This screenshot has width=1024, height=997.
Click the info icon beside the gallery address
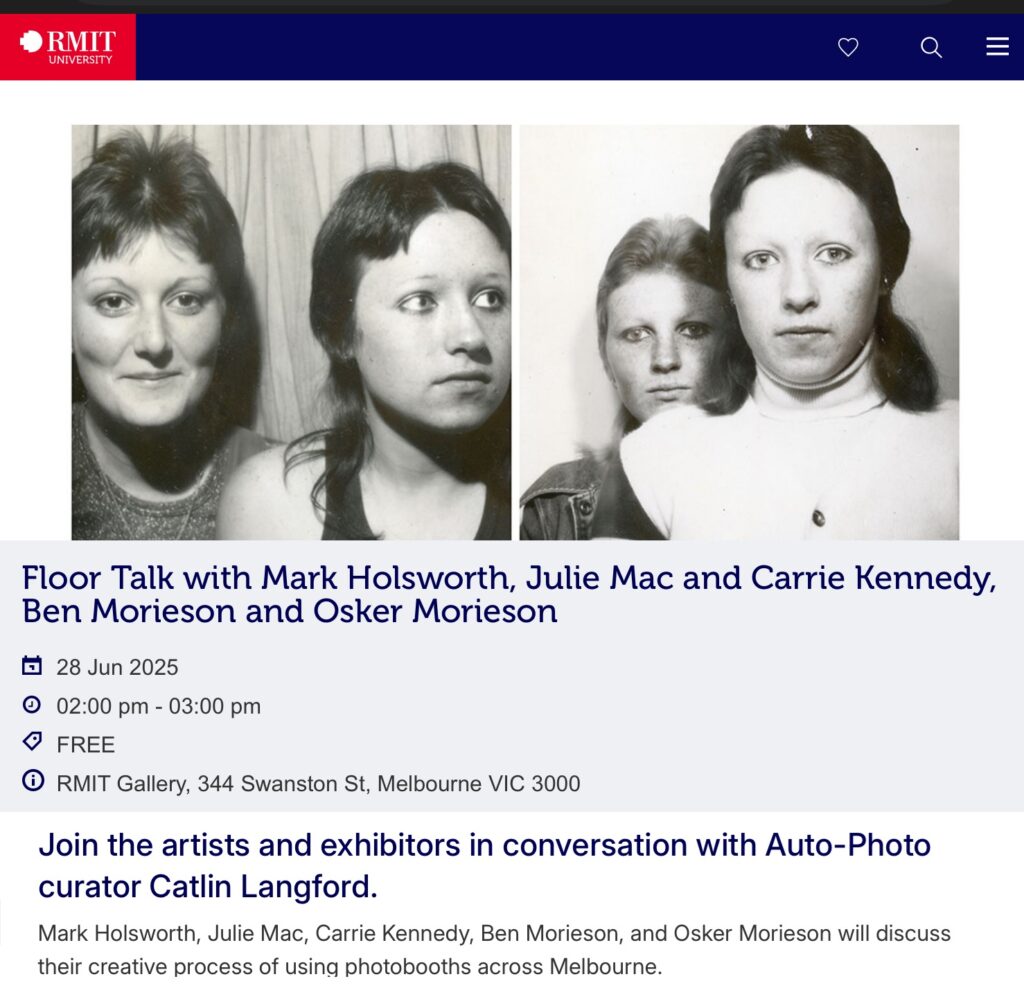[33, 780]
